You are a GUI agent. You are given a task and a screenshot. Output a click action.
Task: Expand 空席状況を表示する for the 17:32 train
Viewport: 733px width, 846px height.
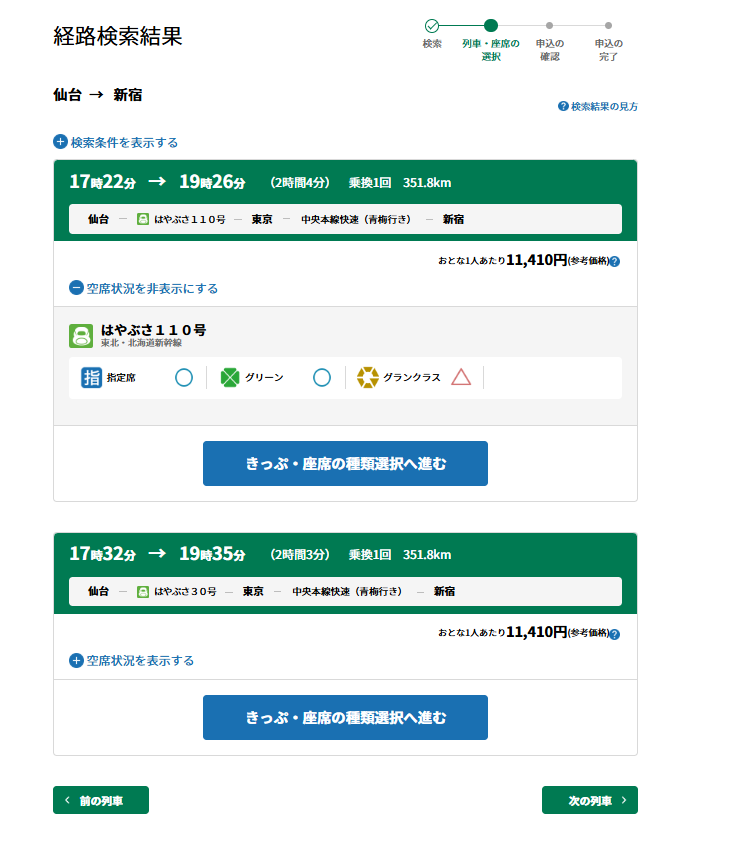coord(131,660)
